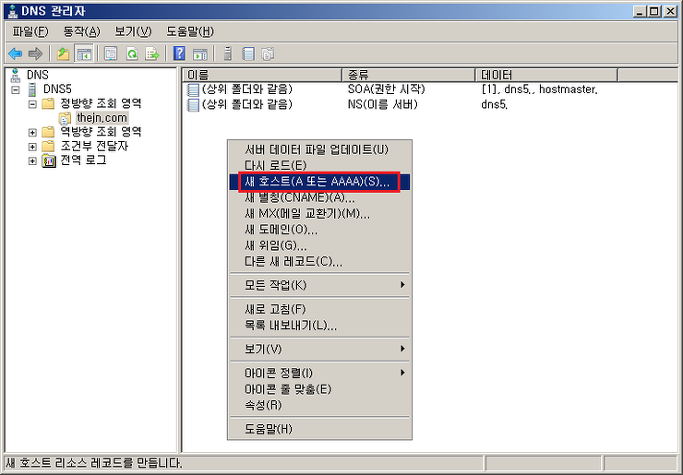Select the thejn.com zone in tree
The height and width of the screenshot is (475, 683).
(102, 118)
